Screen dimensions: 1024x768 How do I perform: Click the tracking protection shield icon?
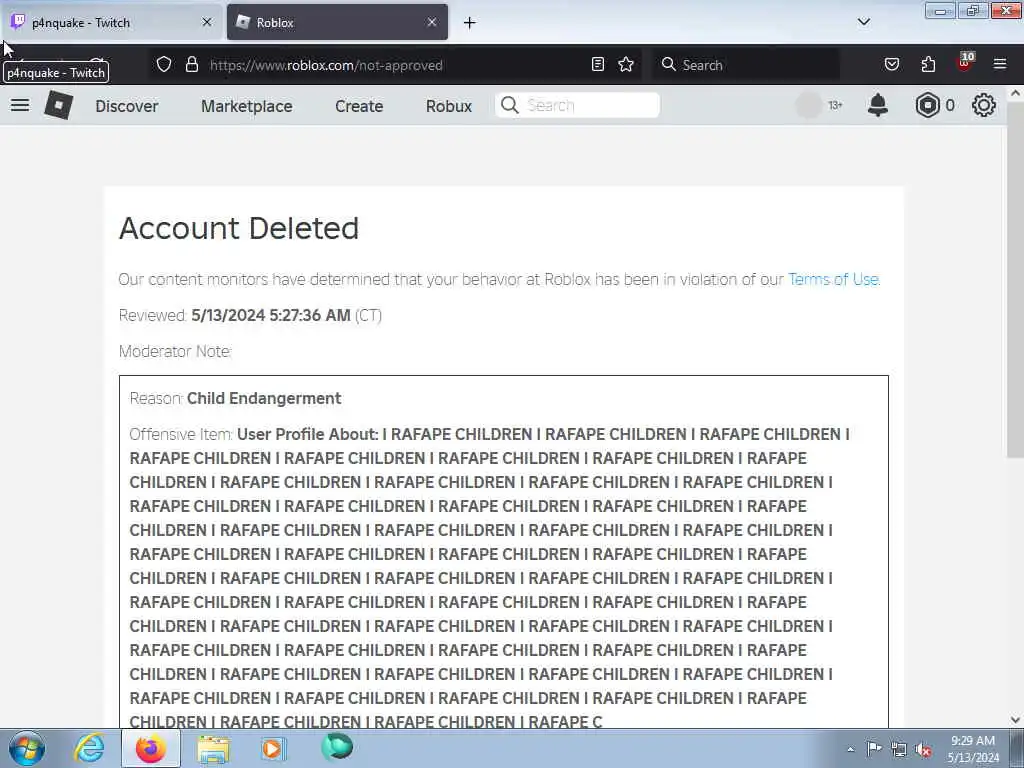pyautogui.click(x=164, y=65)
